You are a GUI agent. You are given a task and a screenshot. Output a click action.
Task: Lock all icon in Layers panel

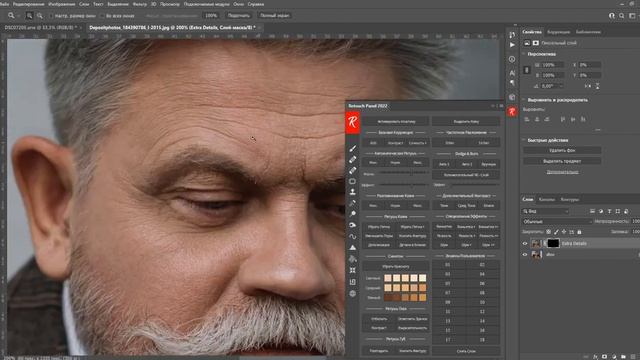tap(579, 232)
